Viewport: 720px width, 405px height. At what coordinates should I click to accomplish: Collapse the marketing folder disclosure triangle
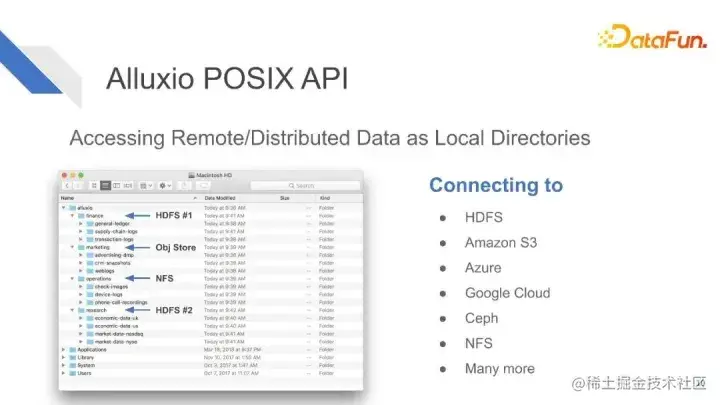72,247
